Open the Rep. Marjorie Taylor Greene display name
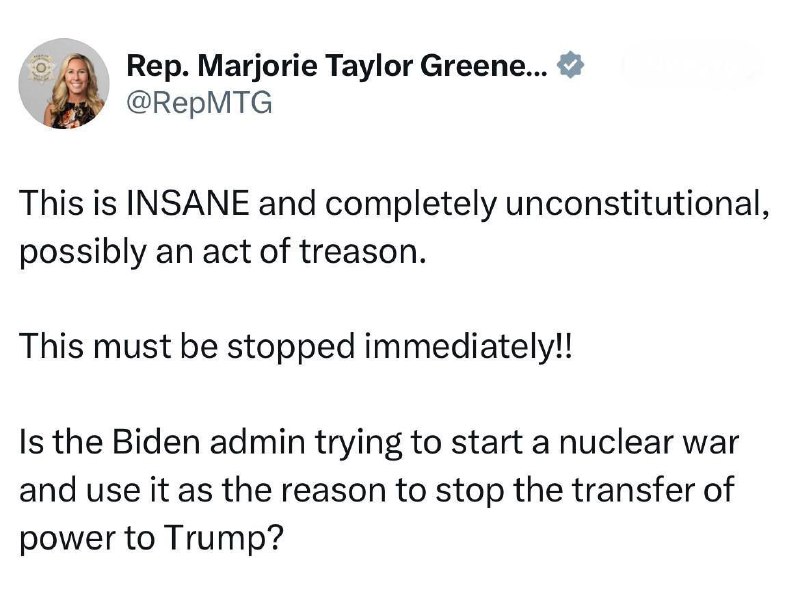The image size is (800, 600). tap(337, 66)
